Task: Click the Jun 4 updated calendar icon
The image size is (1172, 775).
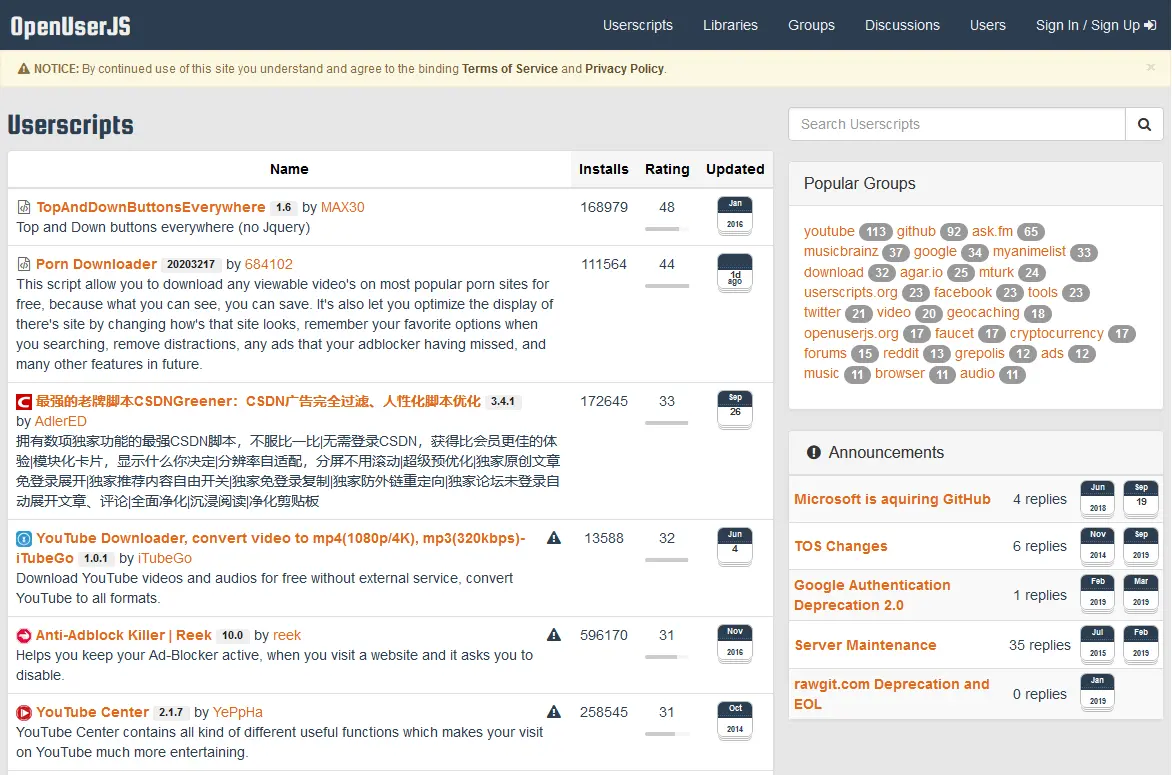Action: 735,546
